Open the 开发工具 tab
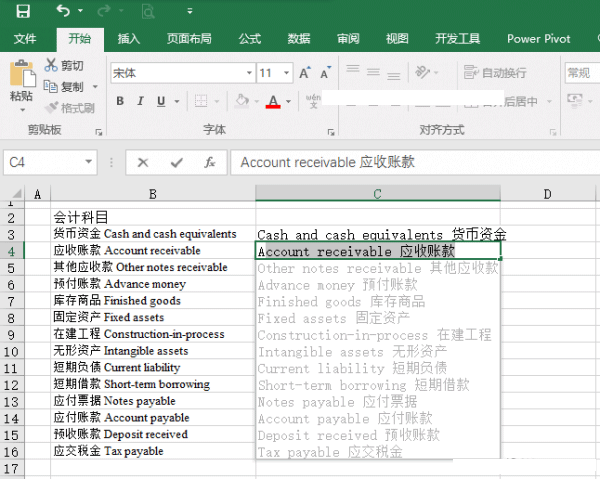This screenshot has height=479, width=600. click(457, 39)
